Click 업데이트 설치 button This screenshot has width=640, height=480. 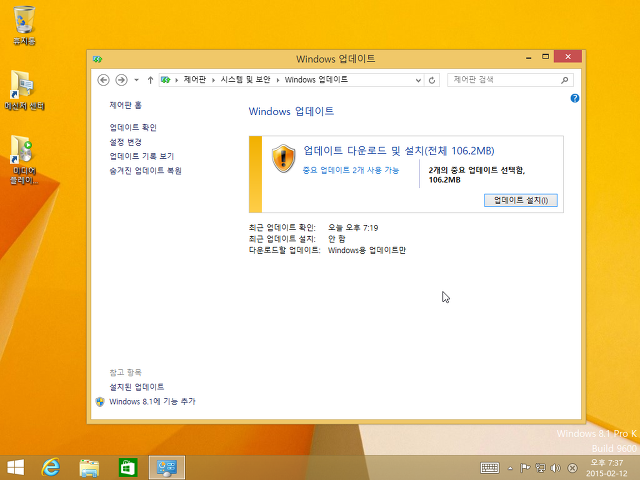(521, 200)
